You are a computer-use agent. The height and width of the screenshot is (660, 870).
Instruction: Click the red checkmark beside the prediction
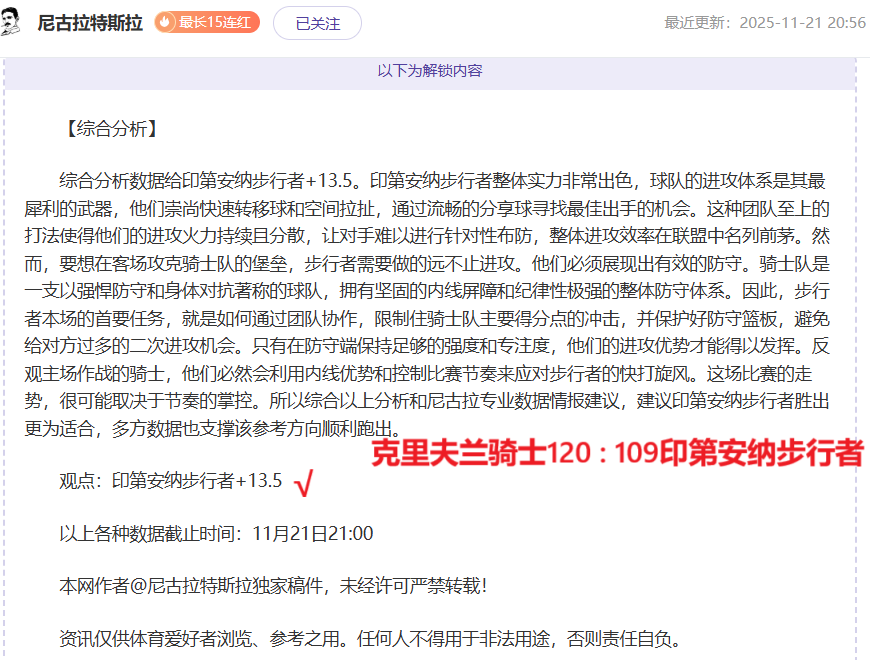[x=304, y=483]
